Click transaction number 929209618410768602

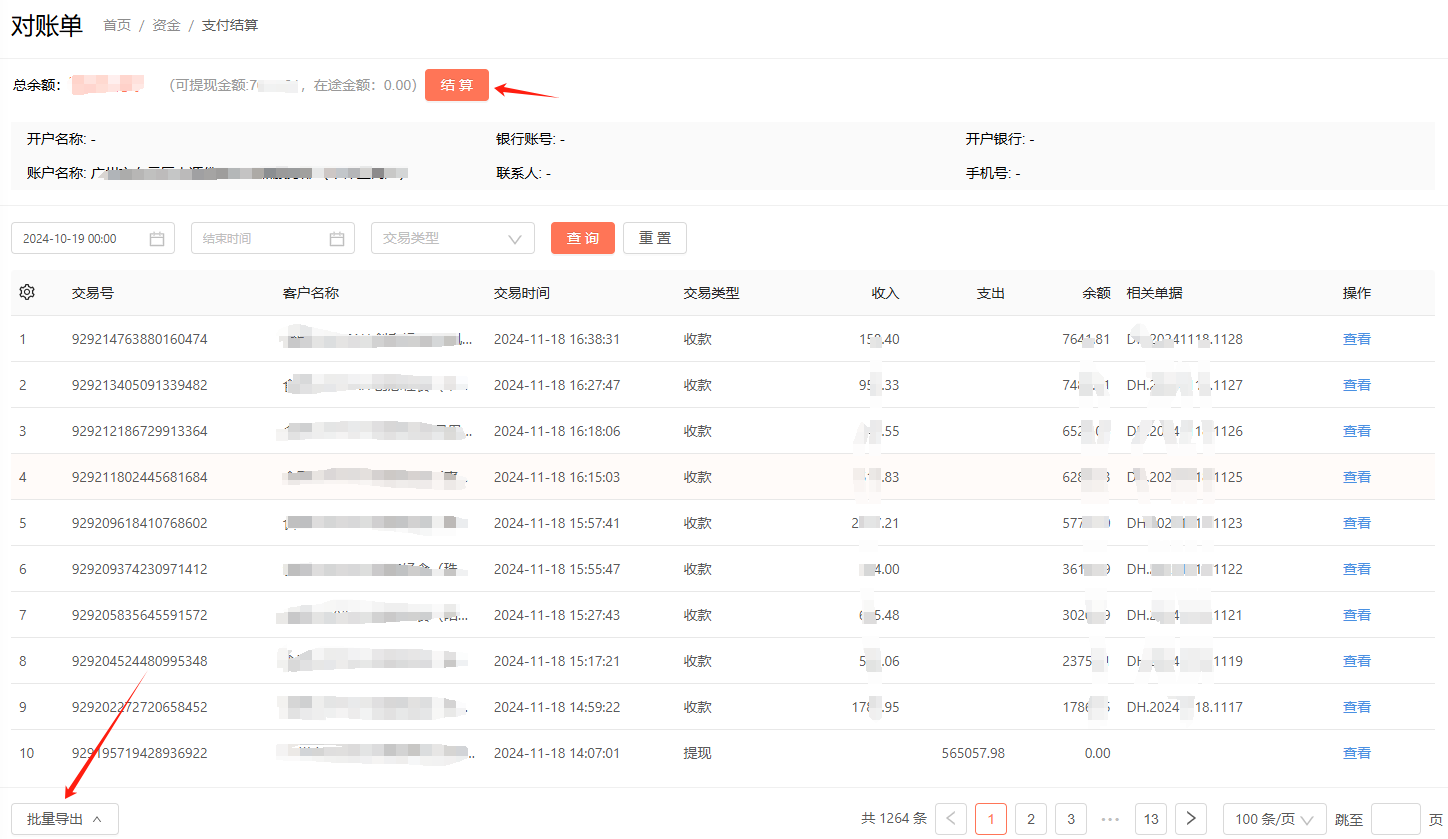[140, 523]
